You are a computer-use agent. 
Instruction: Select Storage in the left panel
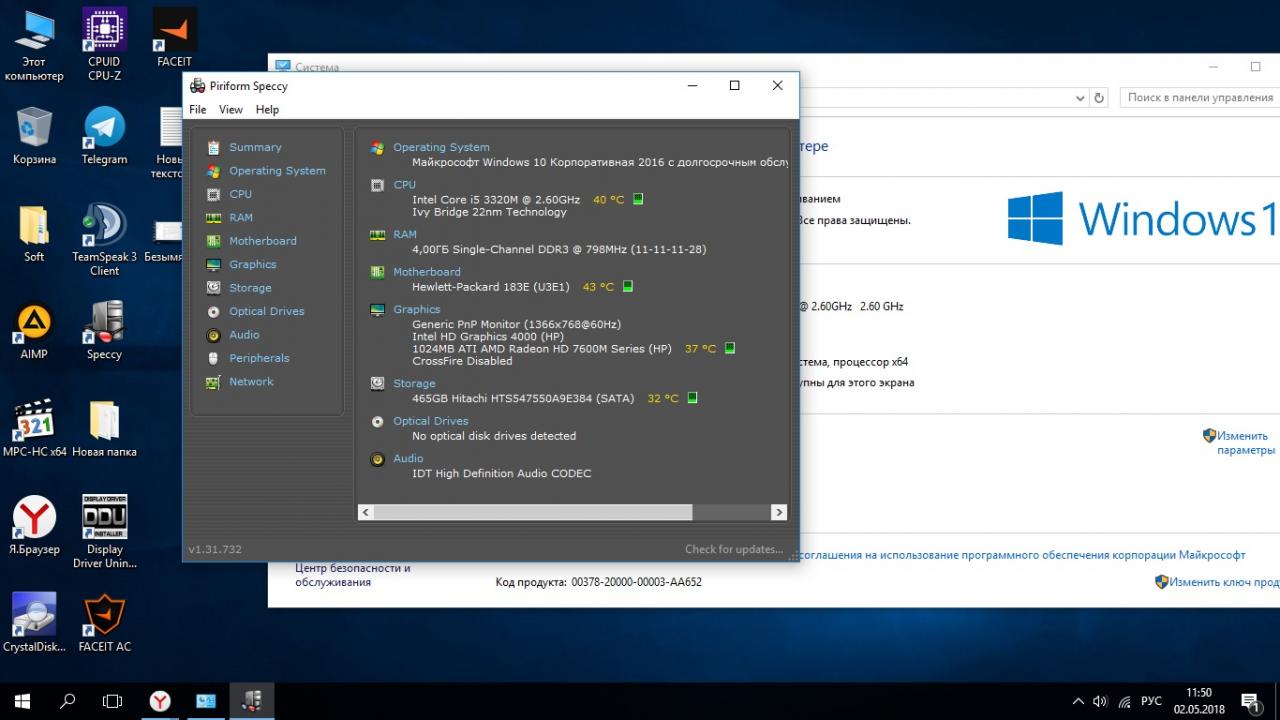(x=250, y=288)
